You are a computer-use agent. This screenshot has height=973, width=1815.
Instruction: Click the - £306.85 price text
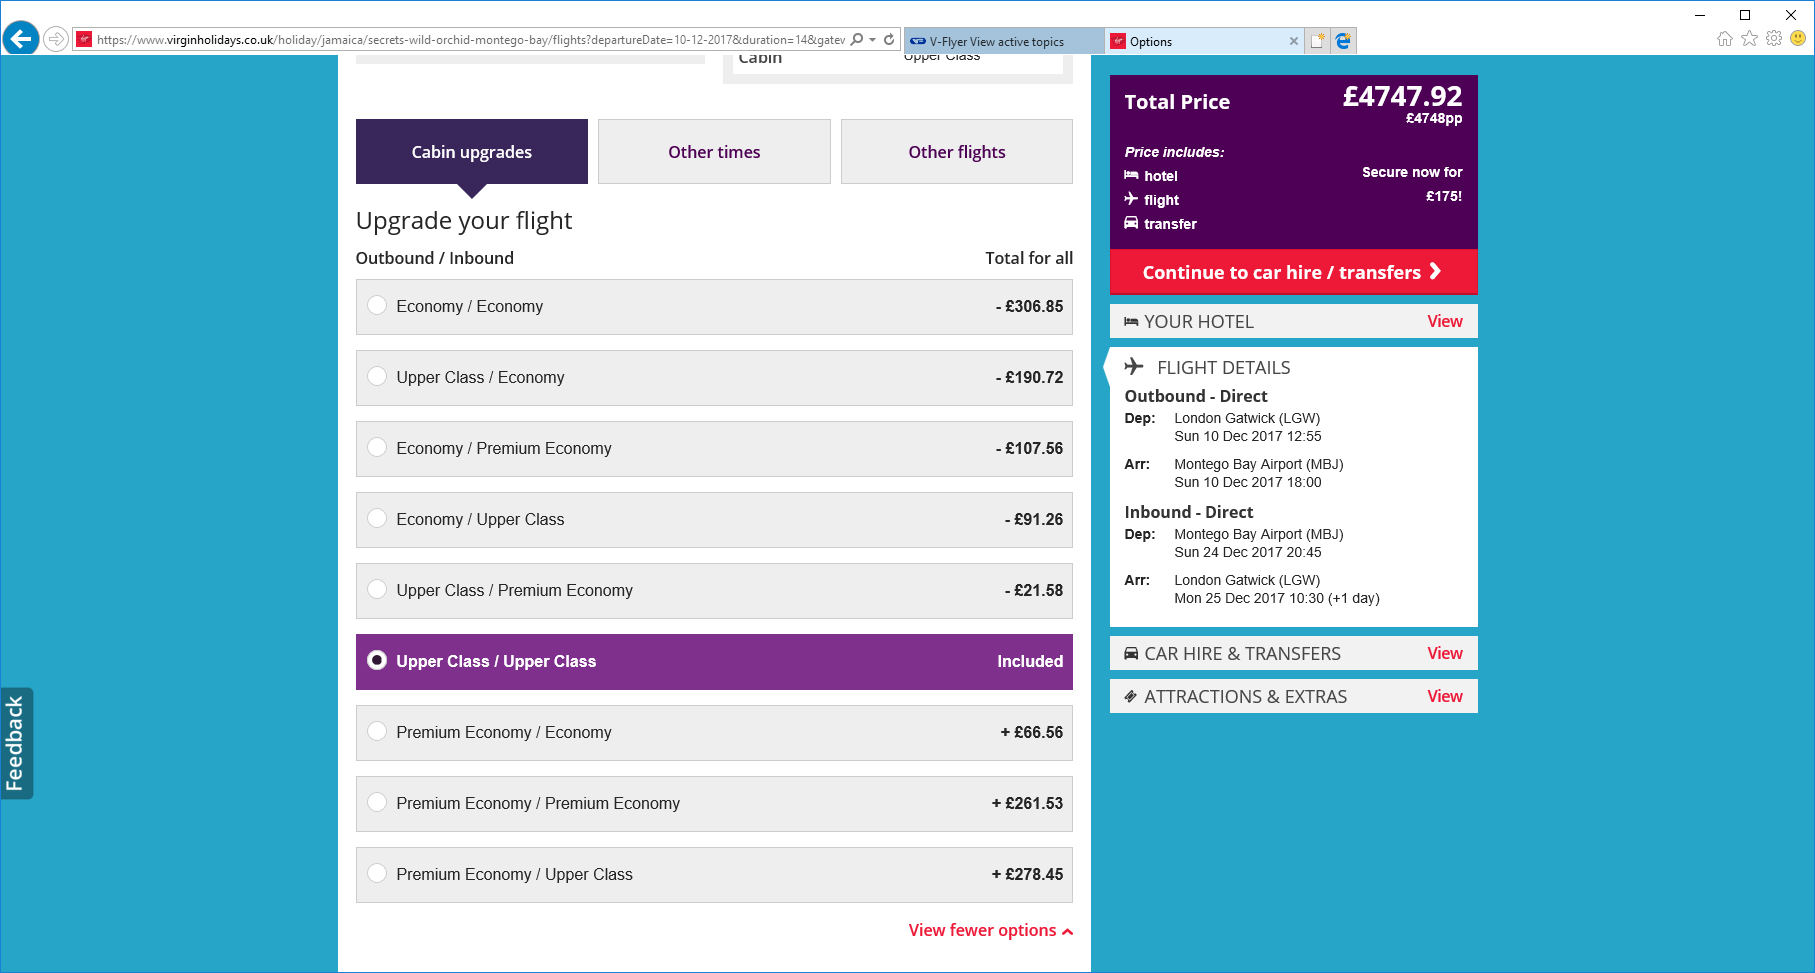(1029, 307)
